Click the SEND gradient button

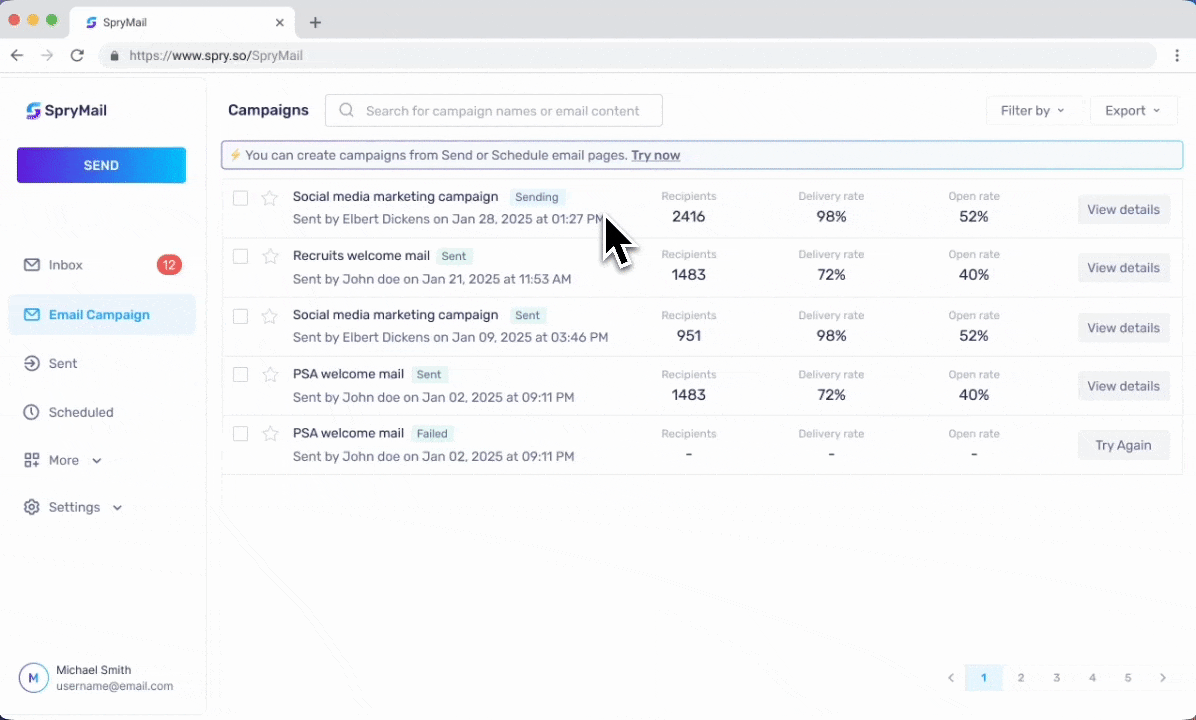pyautogui.click(x=101, y=165)
